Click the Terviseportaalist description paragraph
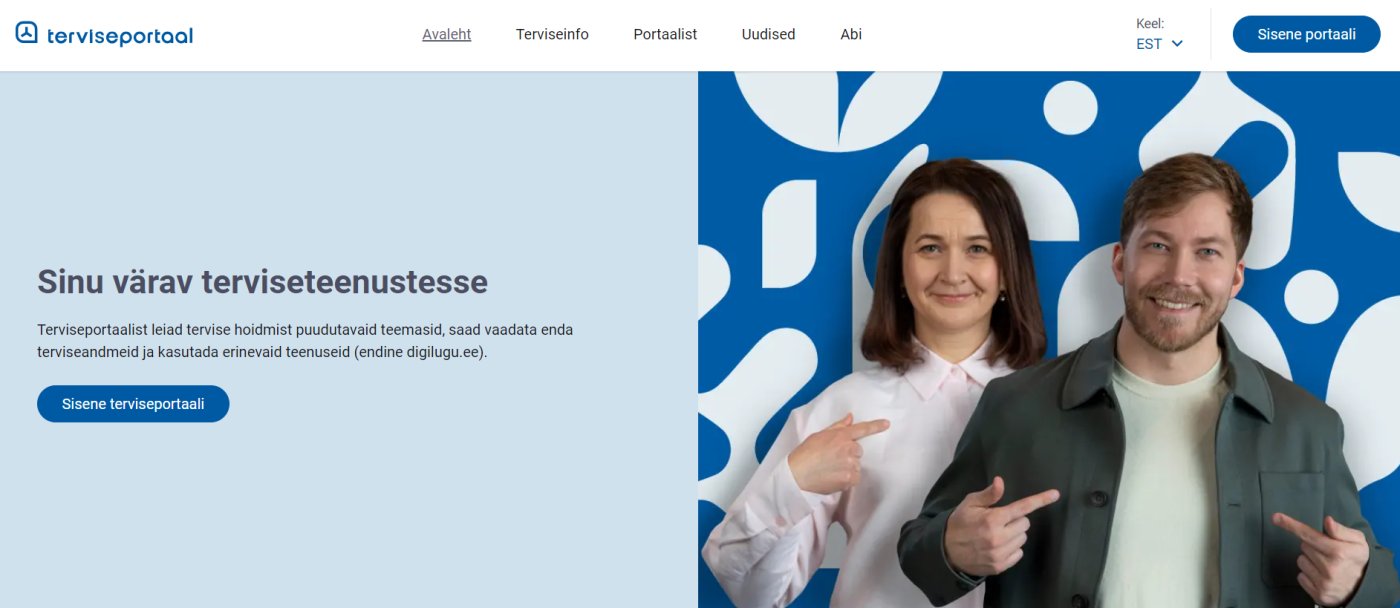 (305, 341)
